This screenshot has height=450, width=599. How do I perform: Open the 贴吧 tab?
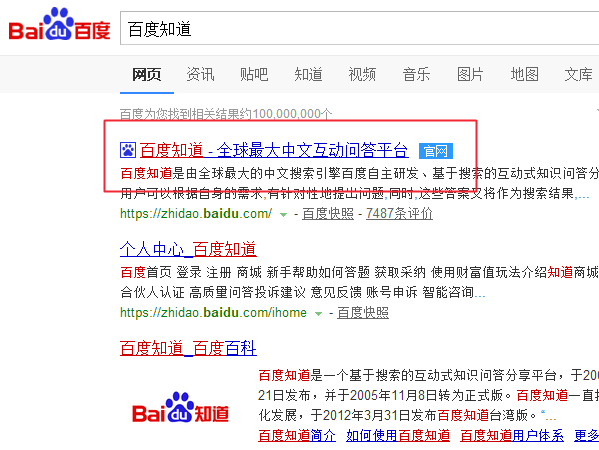click(254, 74)
